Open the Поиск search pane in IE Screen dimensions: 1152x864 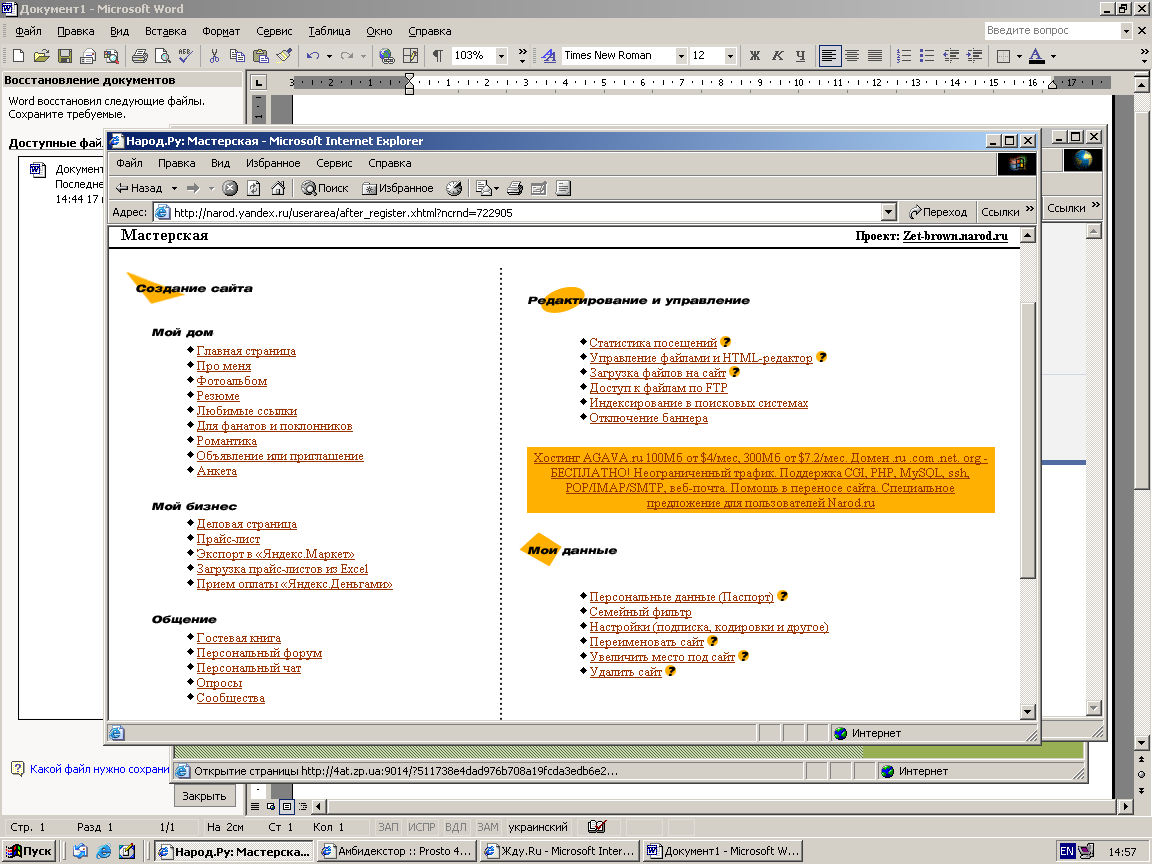(x=325, y=188)
